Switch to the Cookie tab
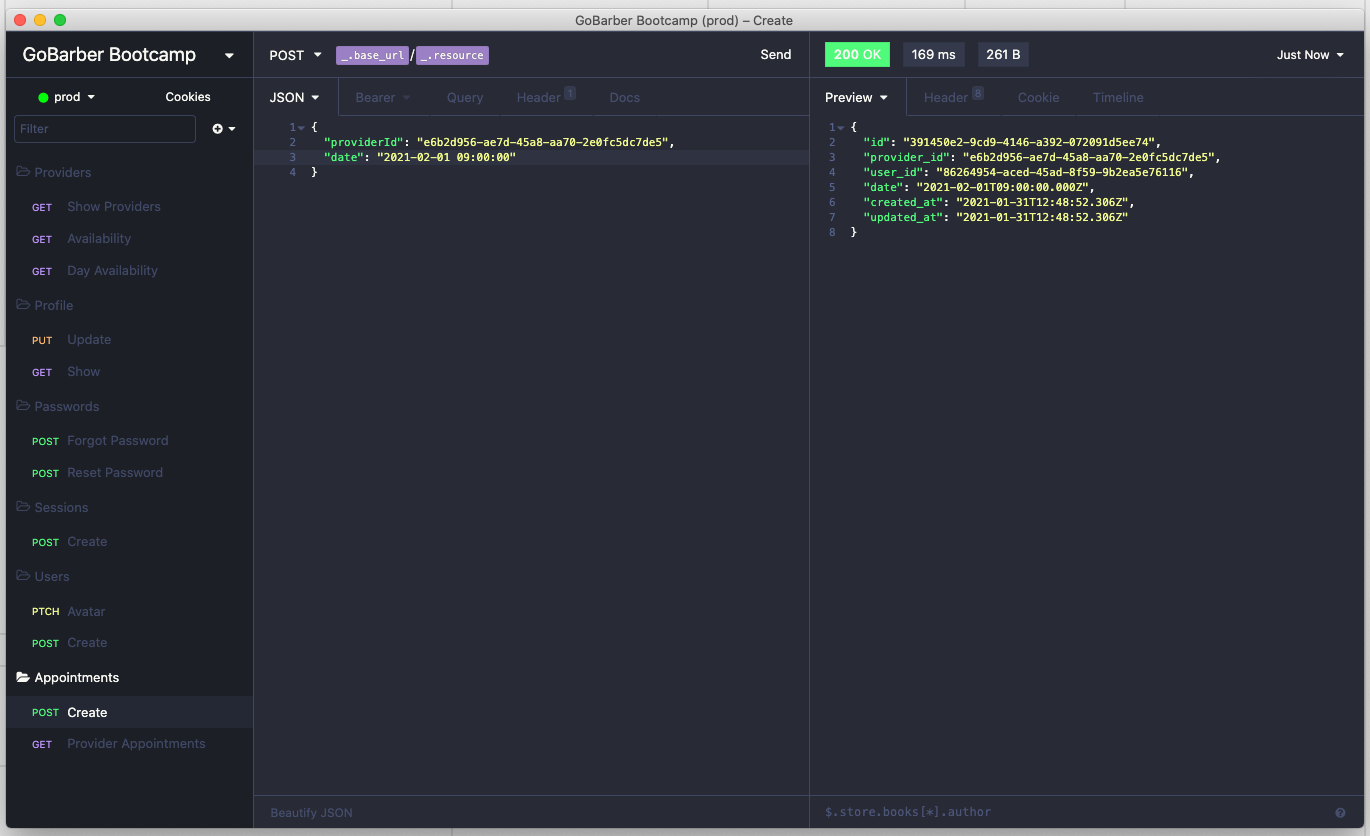Viewport: 1370px width, 836px height. click(1038, 97)
